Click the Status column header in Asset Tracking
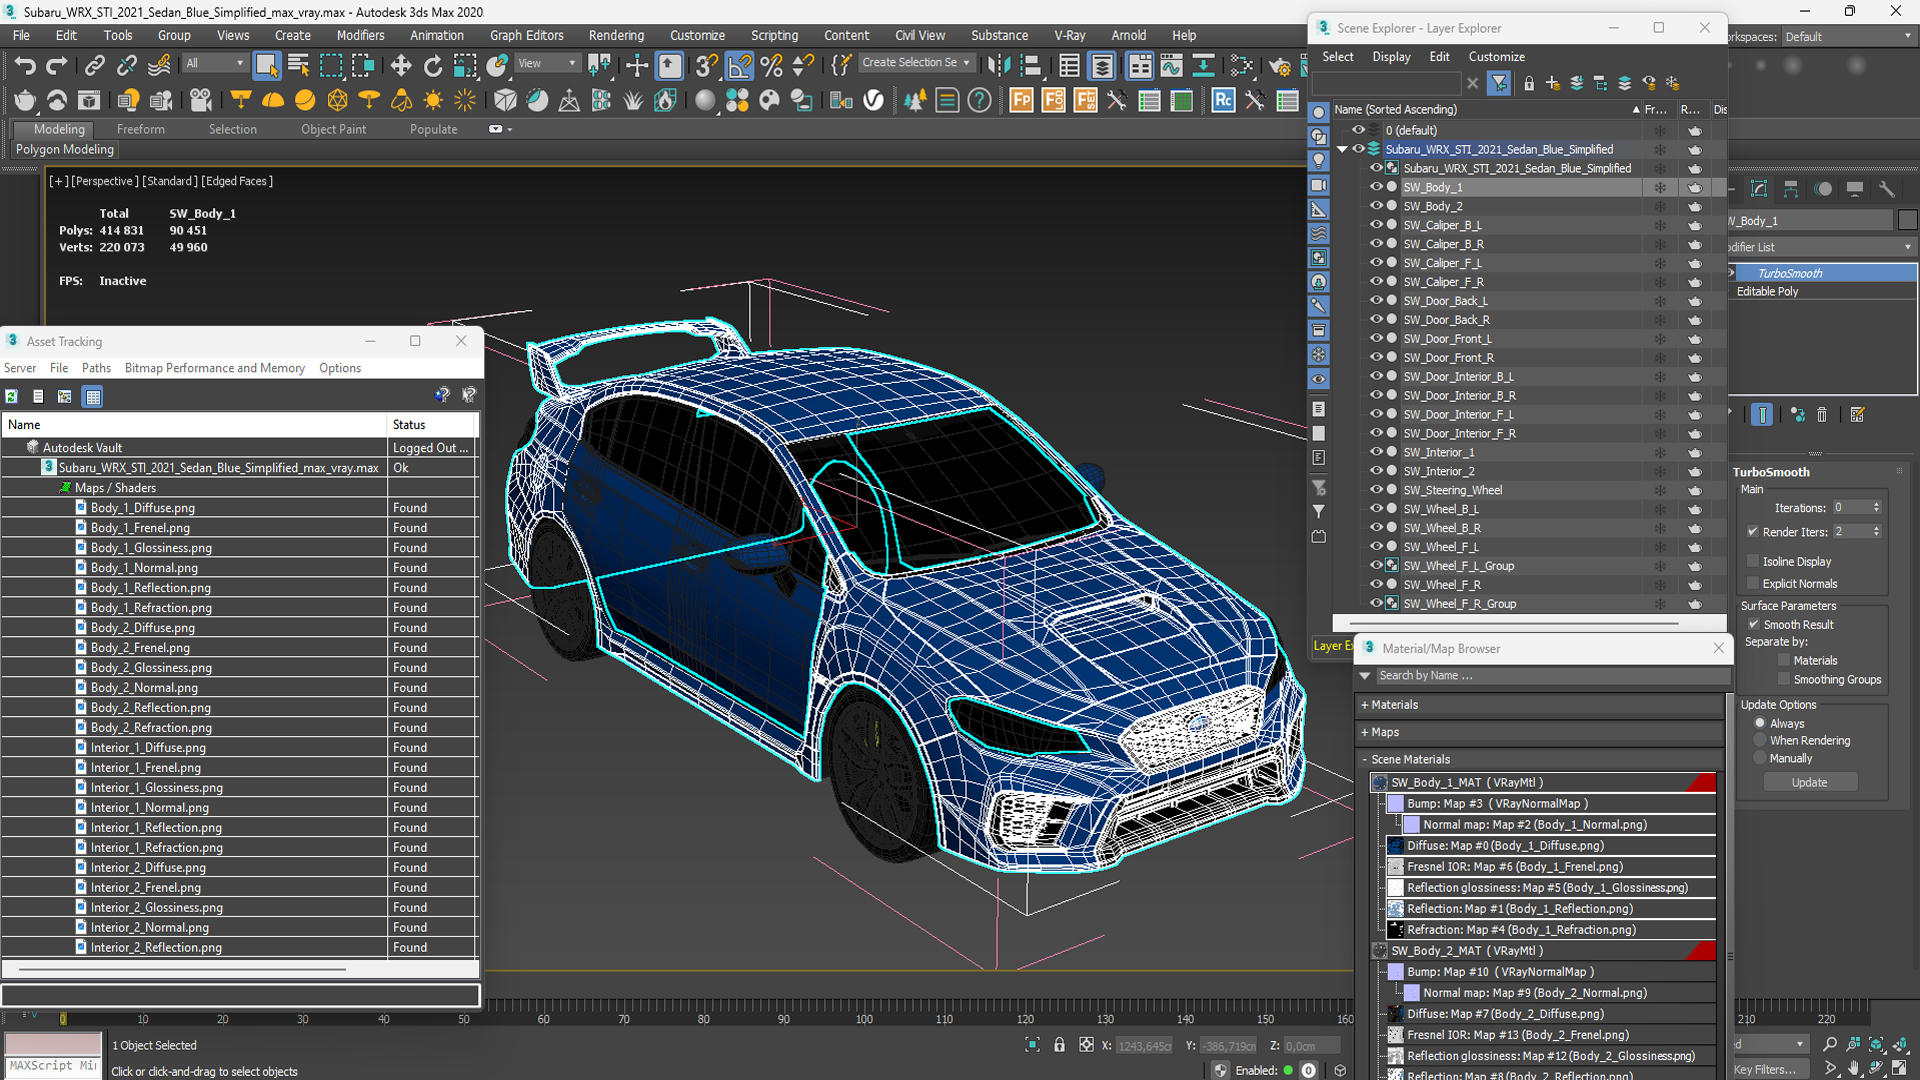This screenshot has height=1080, width=1920. tap(431, 425)
